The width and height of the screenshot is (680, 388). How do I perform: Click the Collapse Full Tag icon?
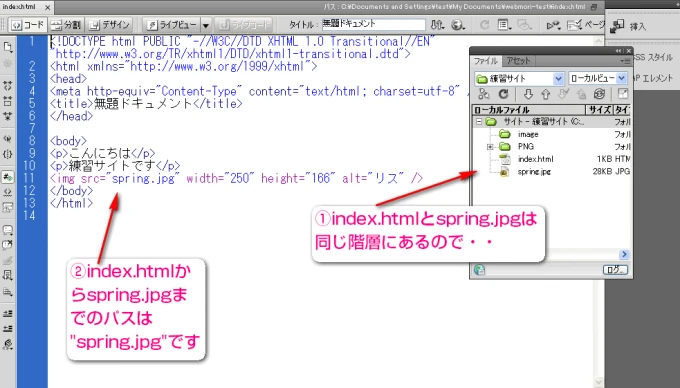pos(8,86)
